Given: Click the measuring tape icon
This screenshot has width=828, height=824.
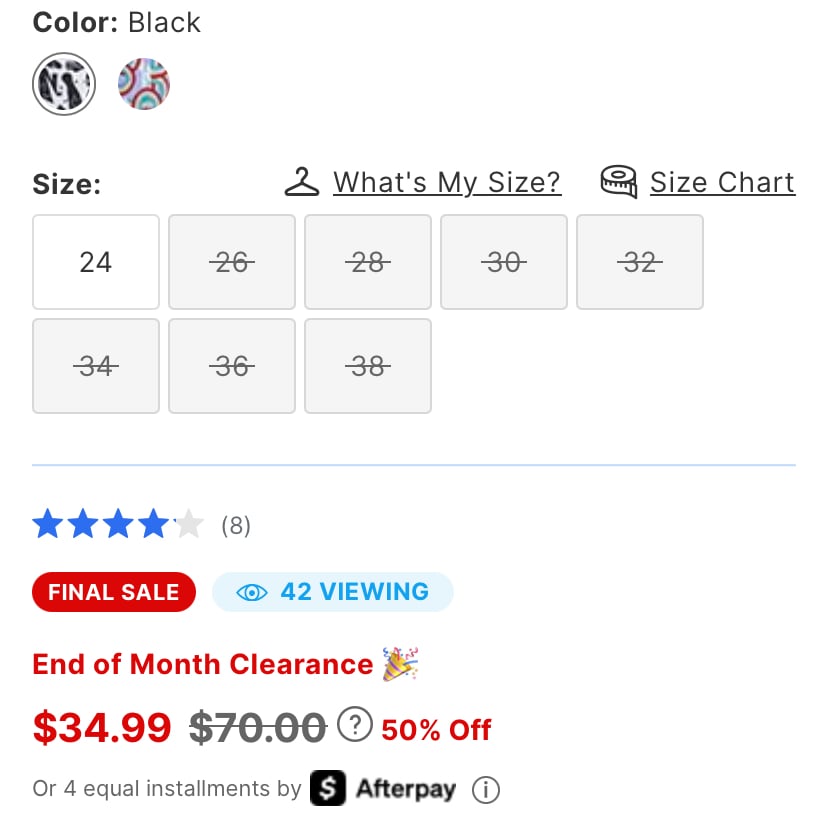Looking at the screenshot, I should (x=619, y=182).
